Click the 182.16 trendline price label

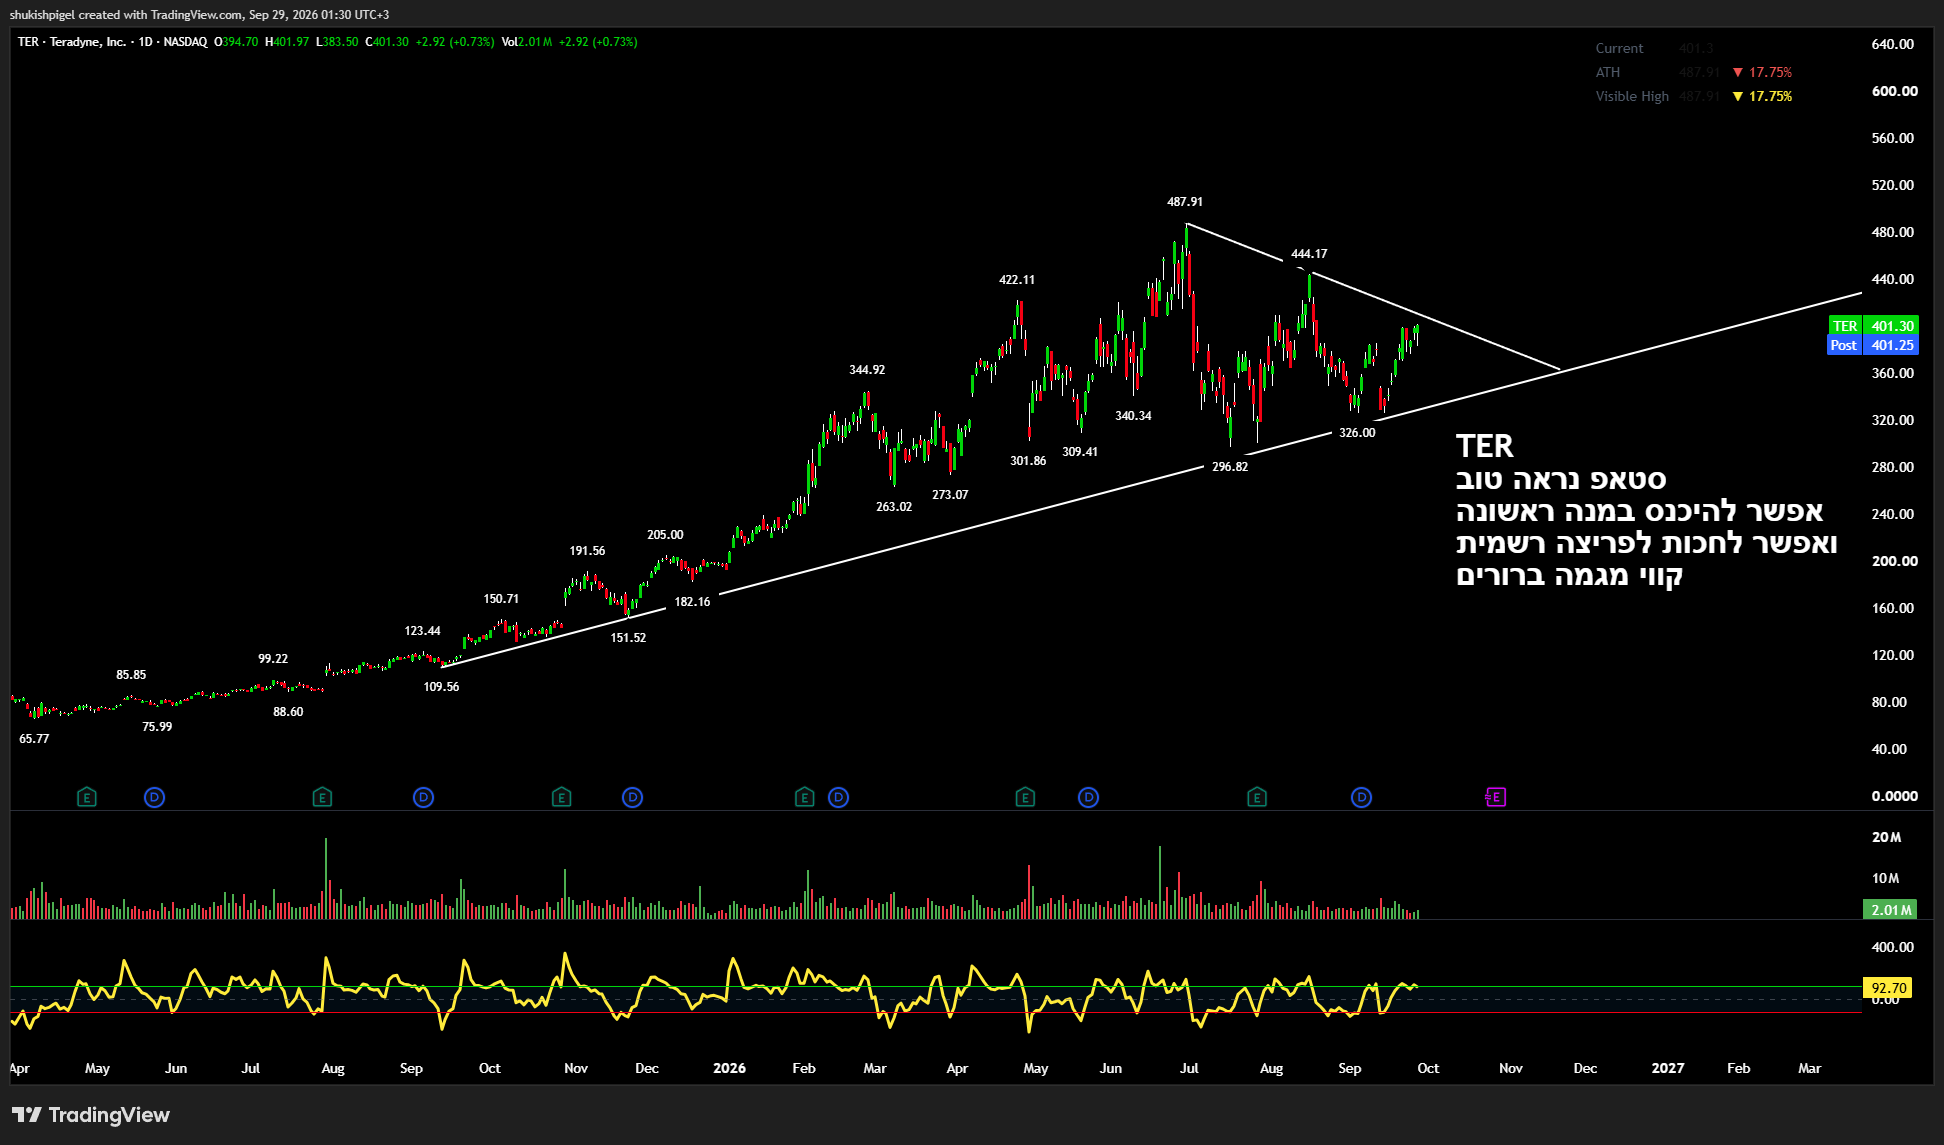[692, 602]
